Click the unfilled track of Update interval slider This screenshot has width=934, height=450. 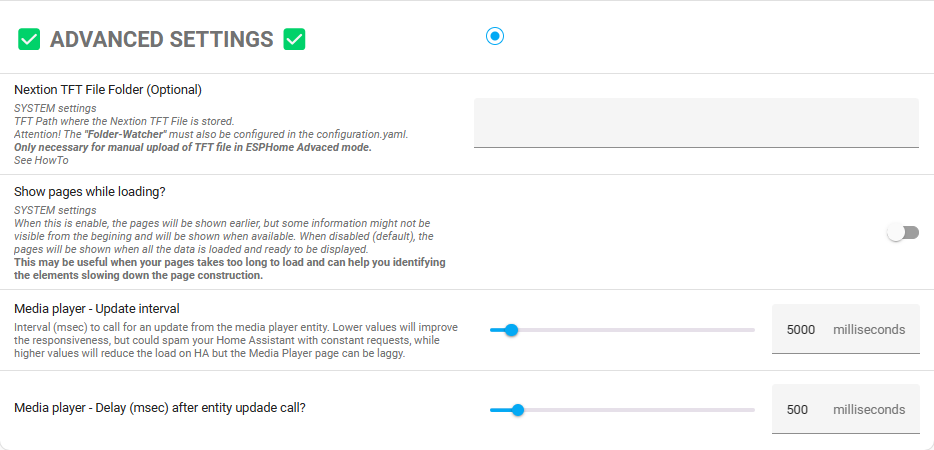(640, 329)
